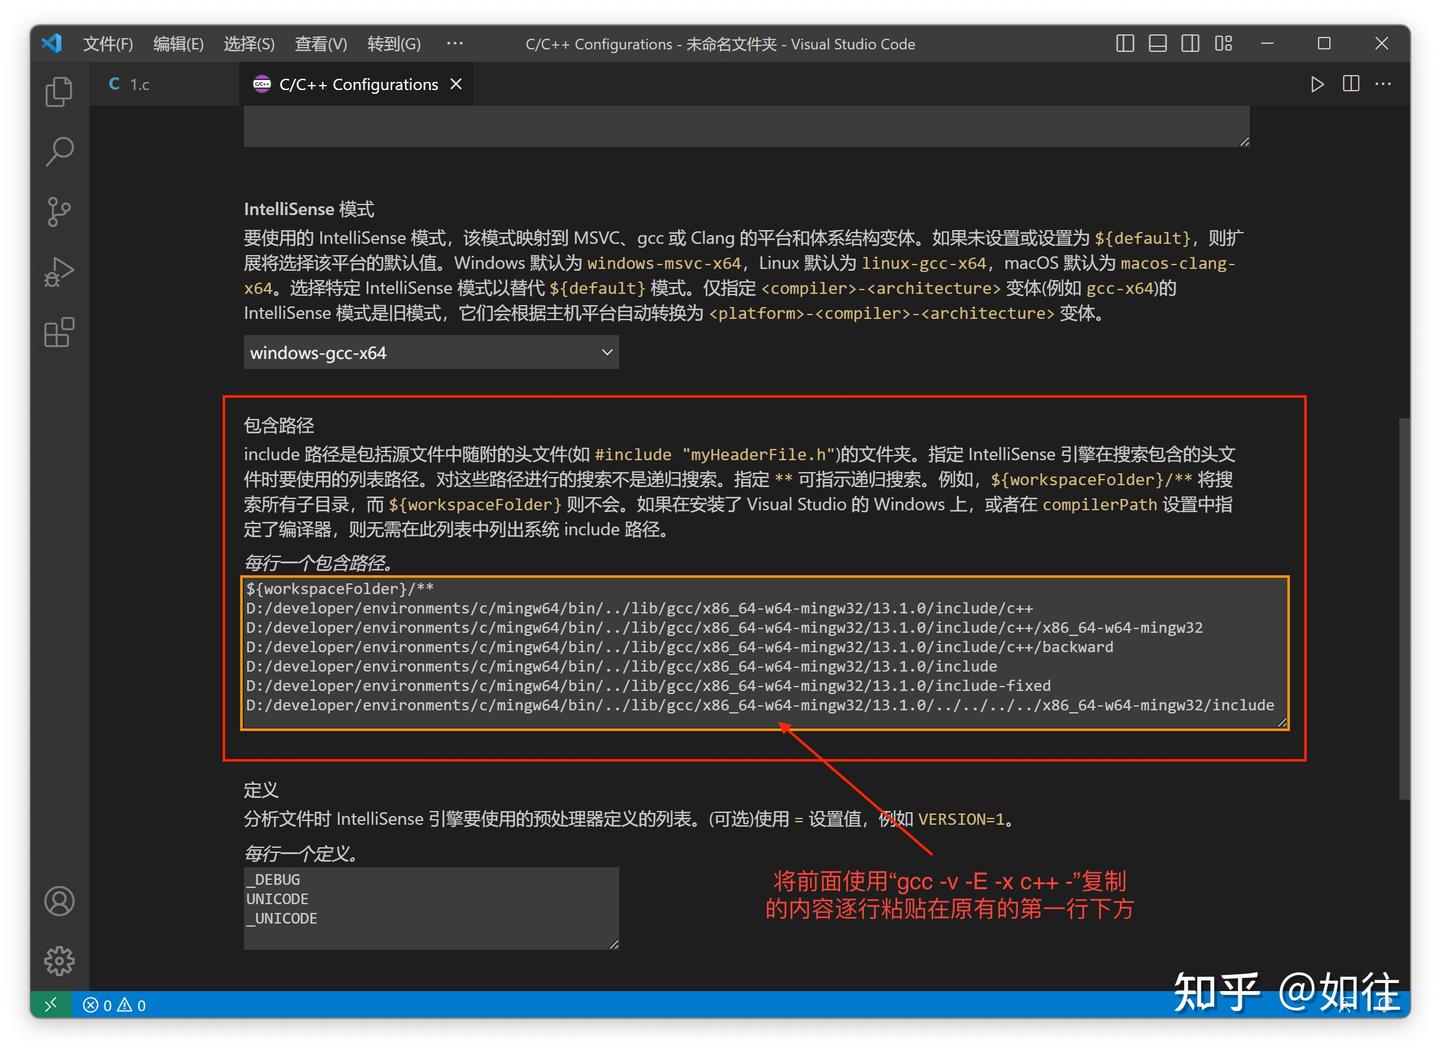The height and width of the screenshot is (1053, 1440).
Task: Open the Run and Debug panel
Action: tap(58, 271)
